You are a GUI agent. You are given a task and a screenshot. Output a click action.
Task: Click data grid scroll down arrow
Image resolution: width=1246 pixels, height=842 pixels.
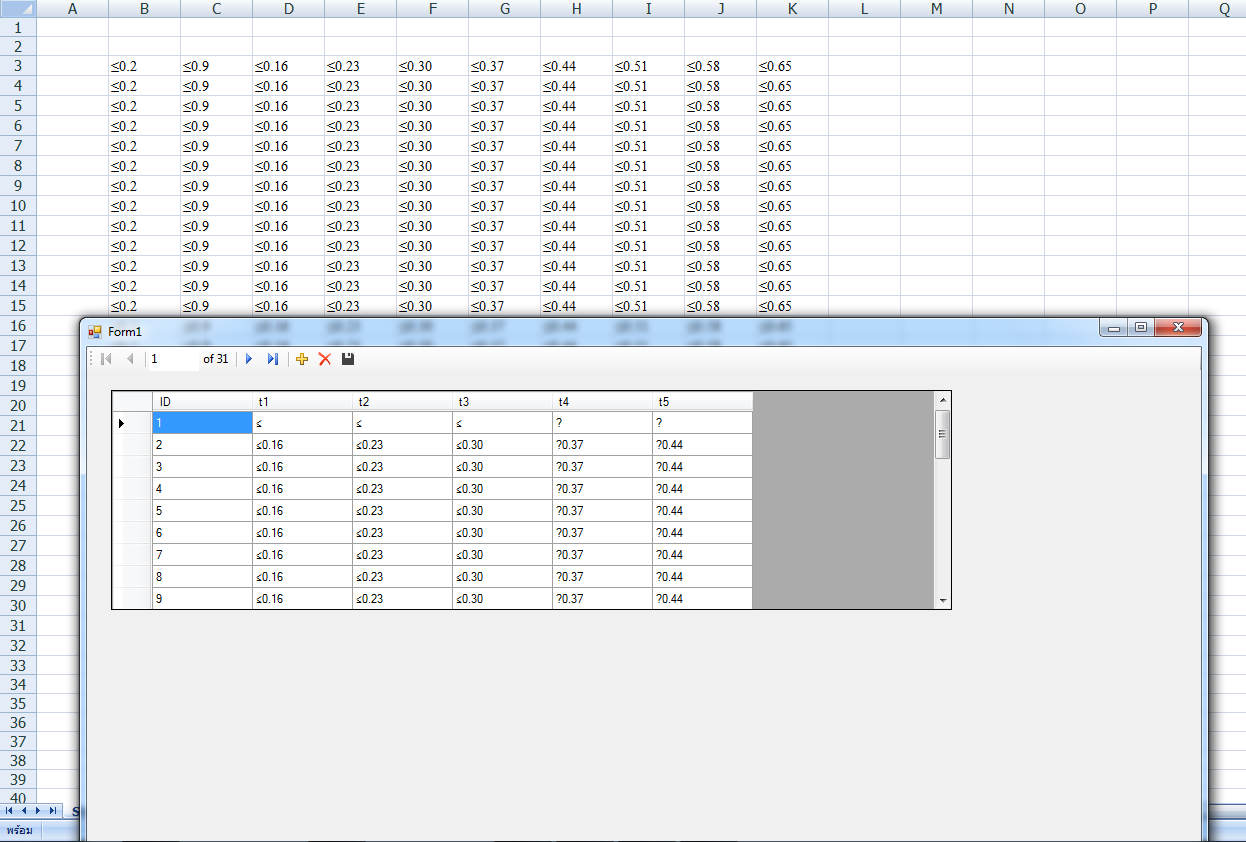(x=942, y=600)
